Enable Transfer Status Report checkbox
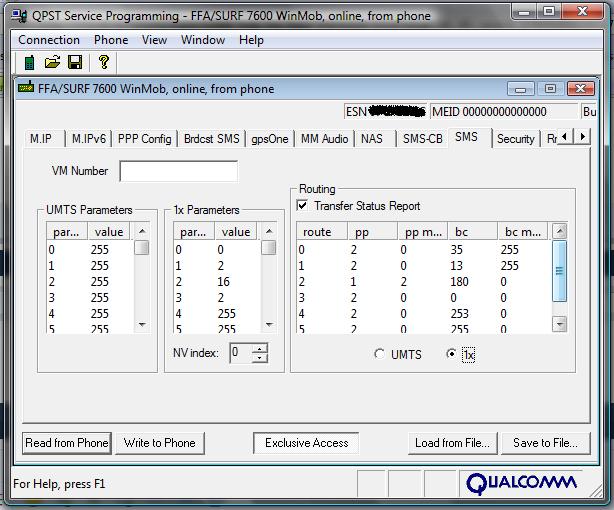This screenshot has width=614, height=510. pyautogui.click(x=302, y=205)
